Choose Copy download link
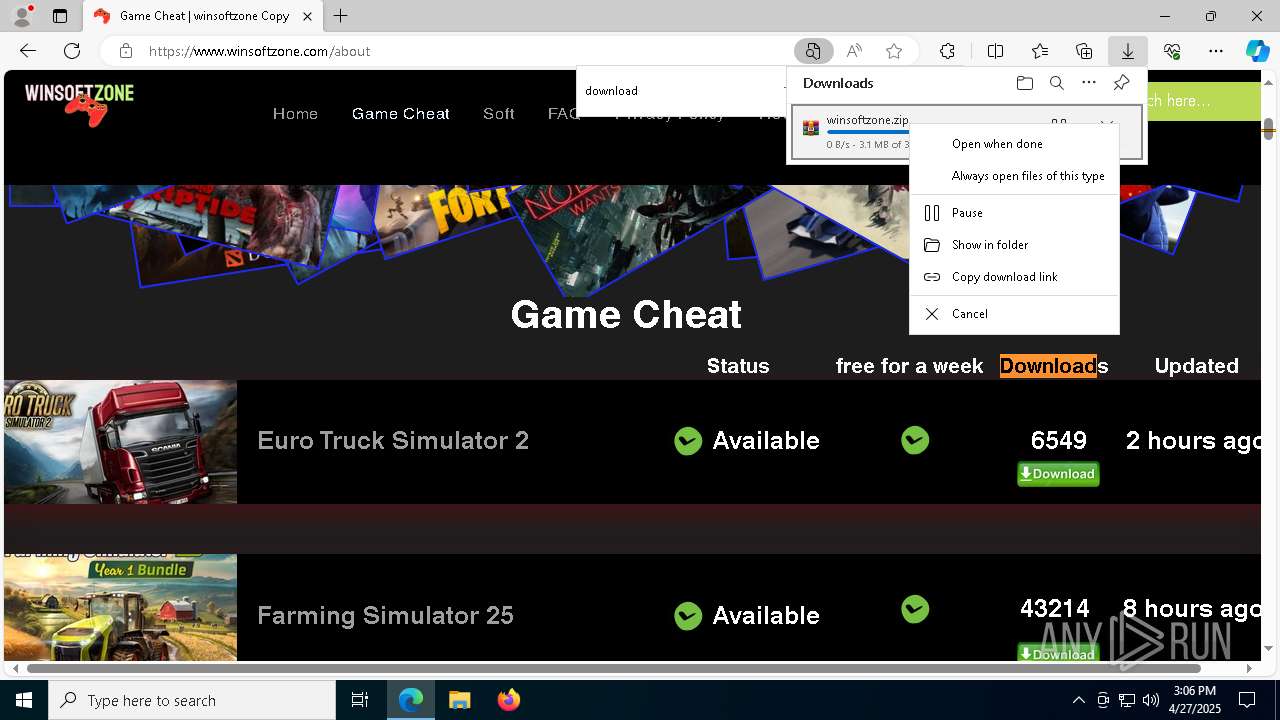Image resolution: width=1280 pixels, height=720 pixels. point(1014,277)
